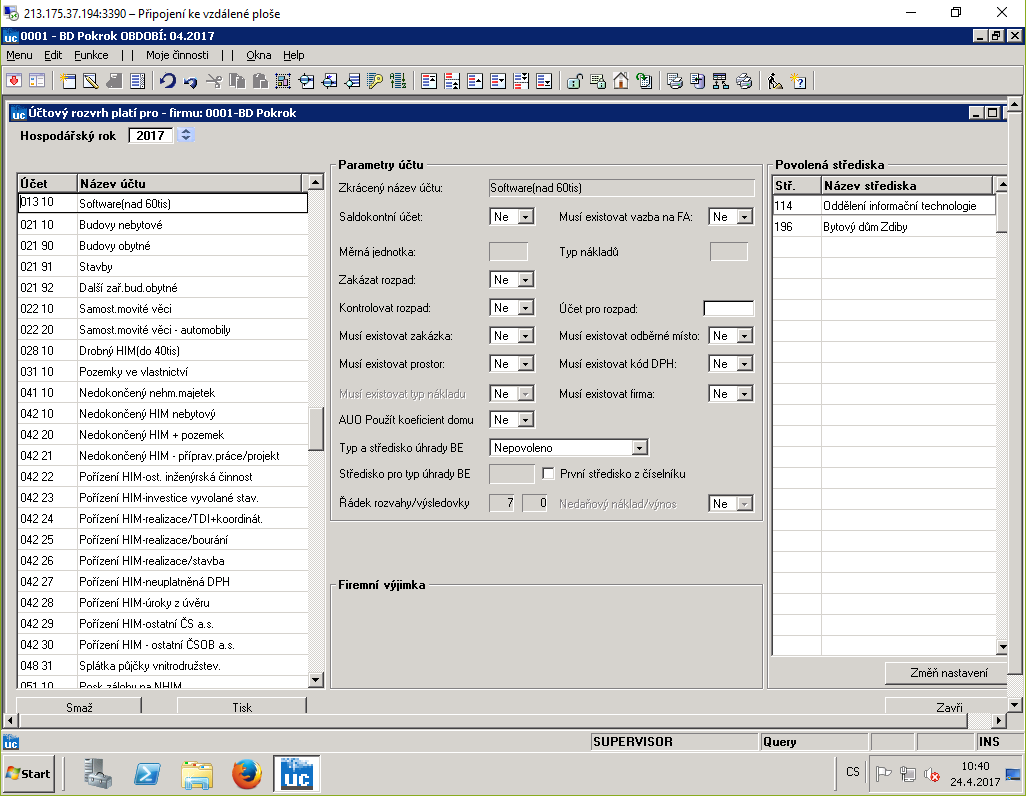The height and width of the screenshot is (796, 1026).
Task: Click the 'Zavři' button
Action: (948, 706)
